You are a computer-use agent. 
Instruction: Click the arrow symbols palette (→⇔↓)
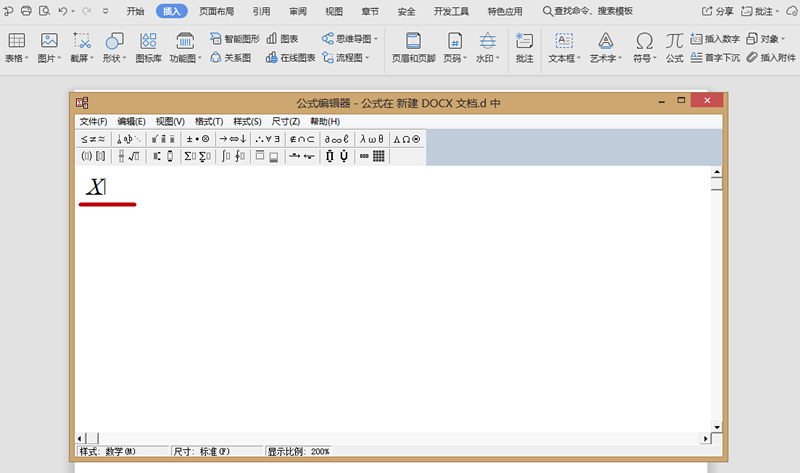click(x=232, y=139)
